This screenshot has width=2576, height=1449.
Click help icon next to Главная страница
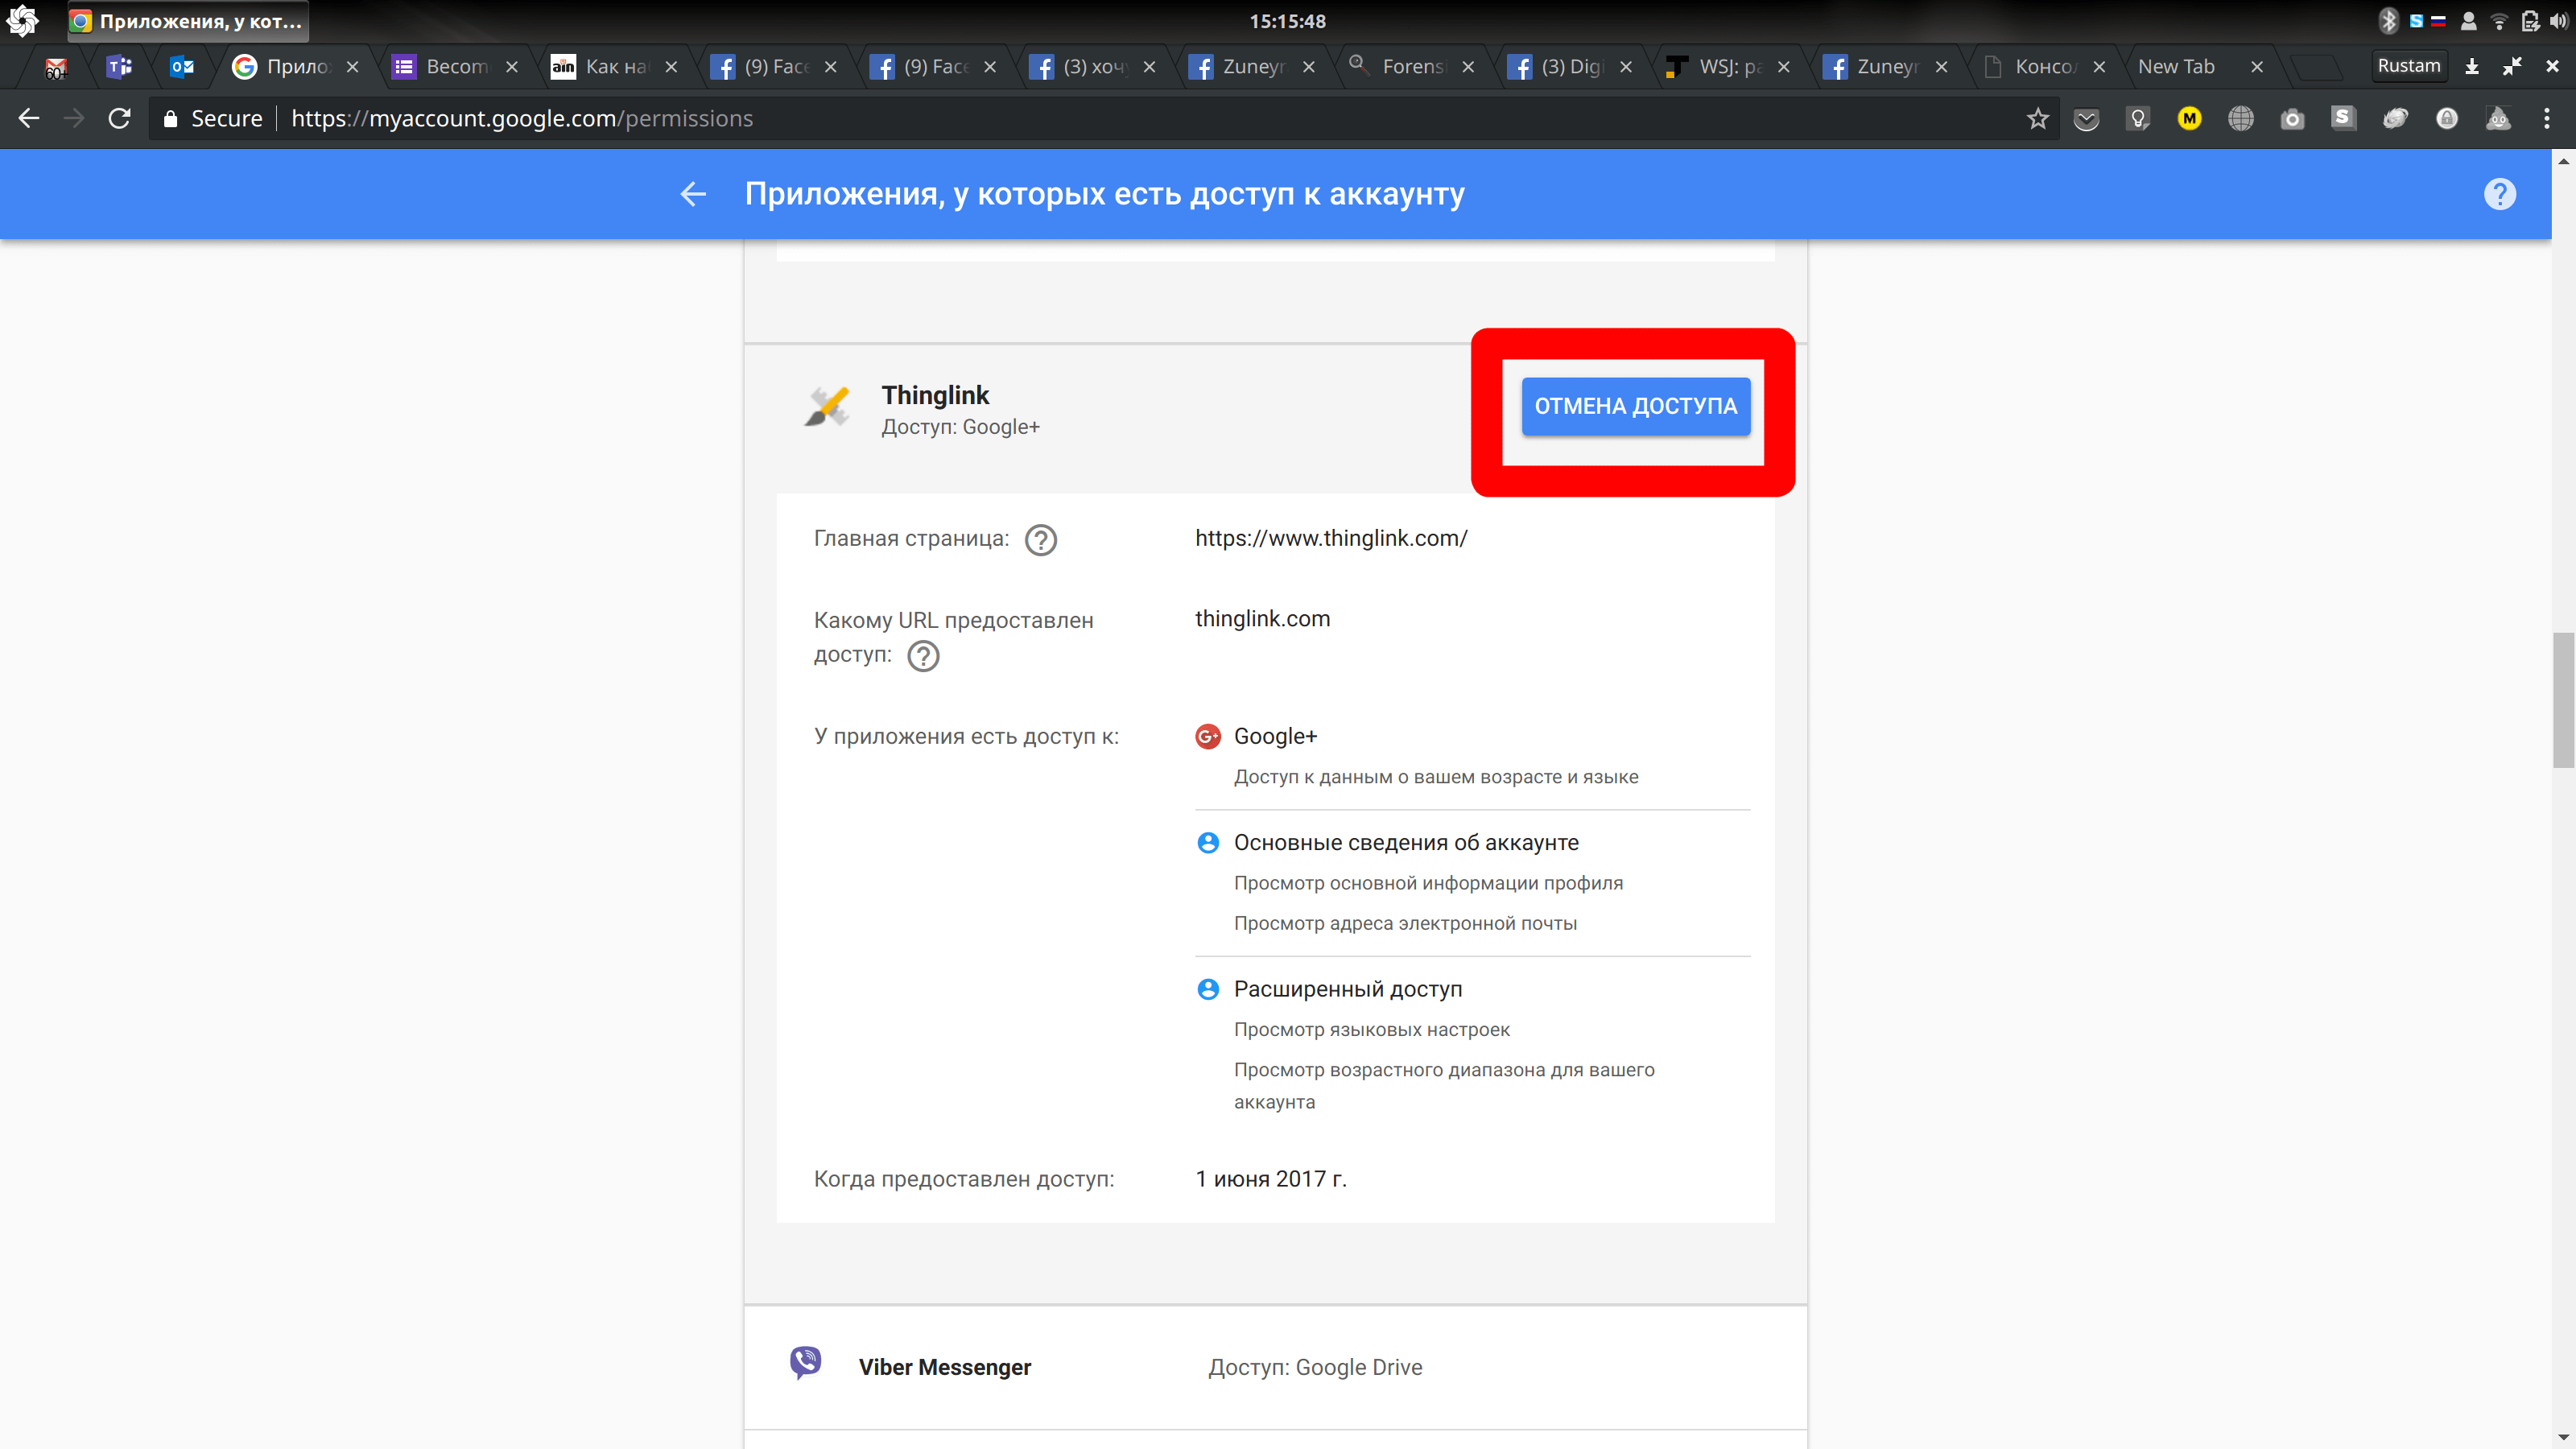coord(1041,540)
